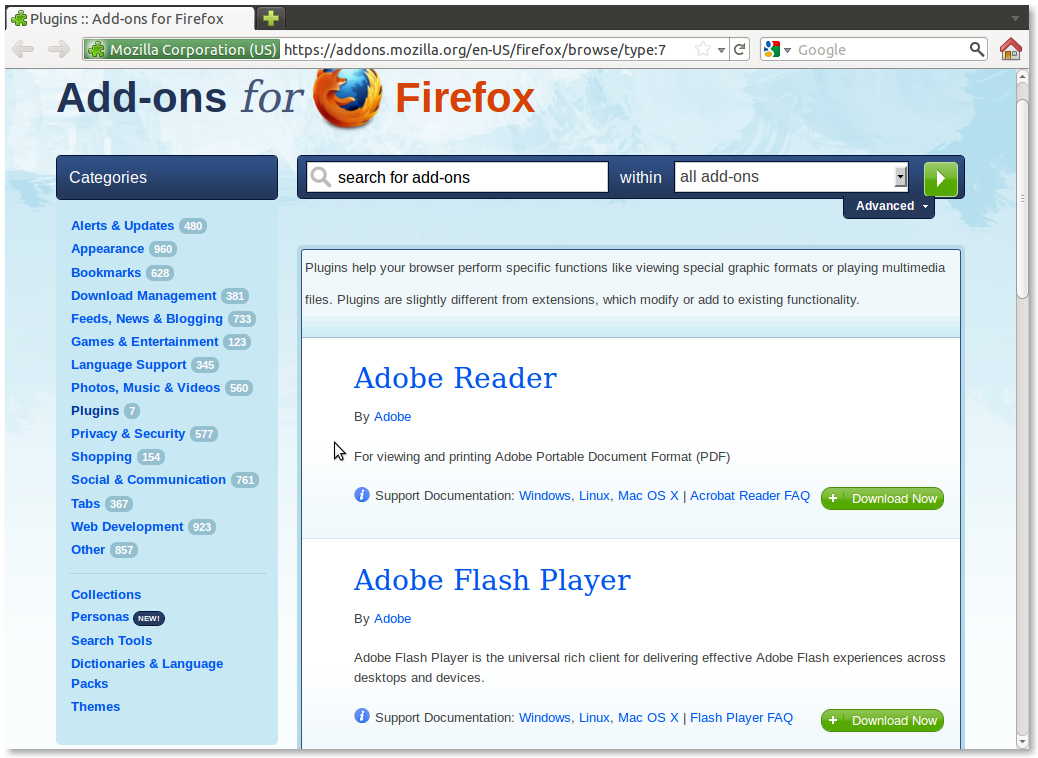This screenshot has height=758, width=1038.
Task: Click the info icon in Flash Player support row
Action: (x=361, y=716)
